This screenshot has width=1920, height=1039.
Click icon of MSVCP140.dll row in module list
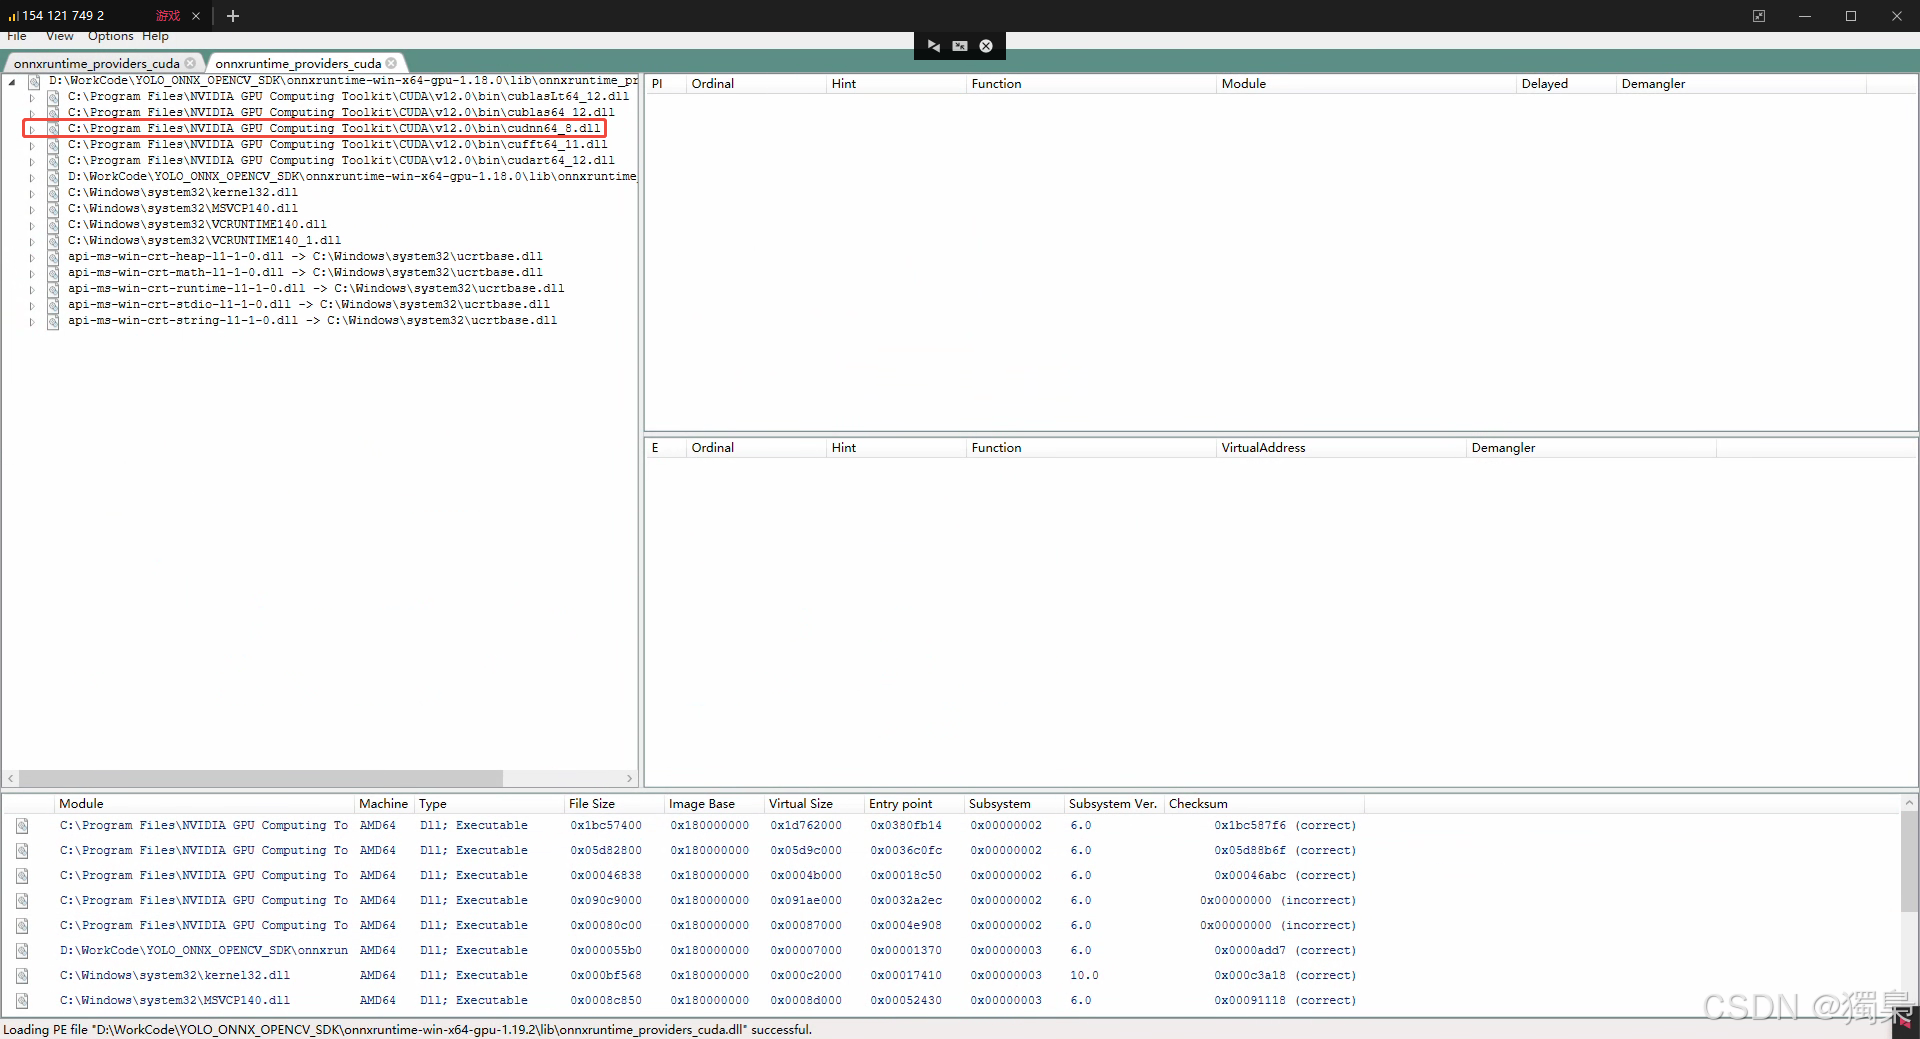(x=22, y=1001)
